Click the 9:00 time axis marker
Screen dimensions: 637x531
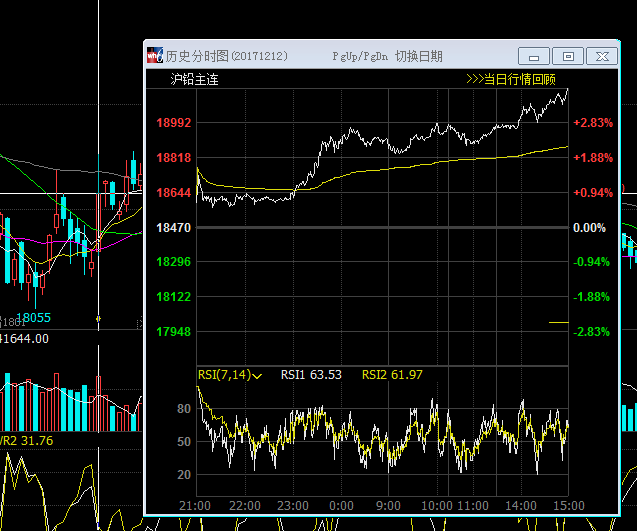(x=389, y=505)
